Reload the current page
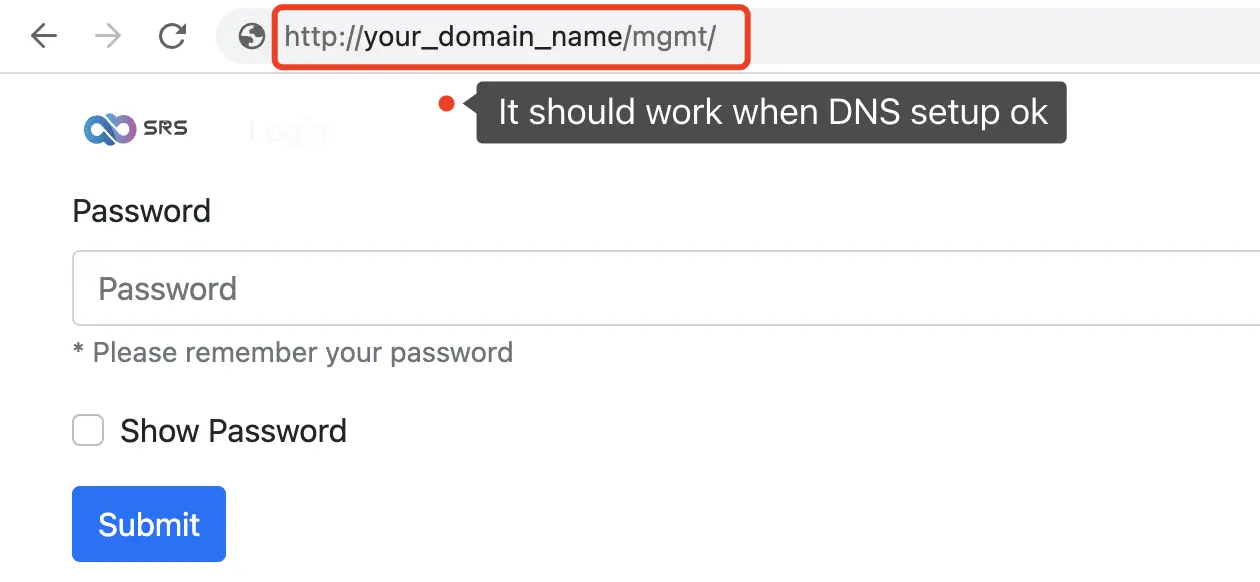Viewport: 1260px width, 582px height. [173, 37]
